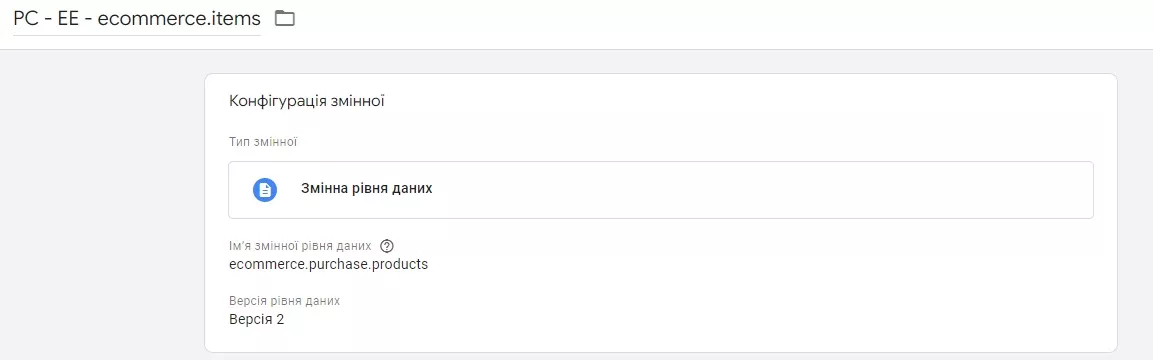
Task: Select the Змінна рівня даних type label
Action: 366,189
